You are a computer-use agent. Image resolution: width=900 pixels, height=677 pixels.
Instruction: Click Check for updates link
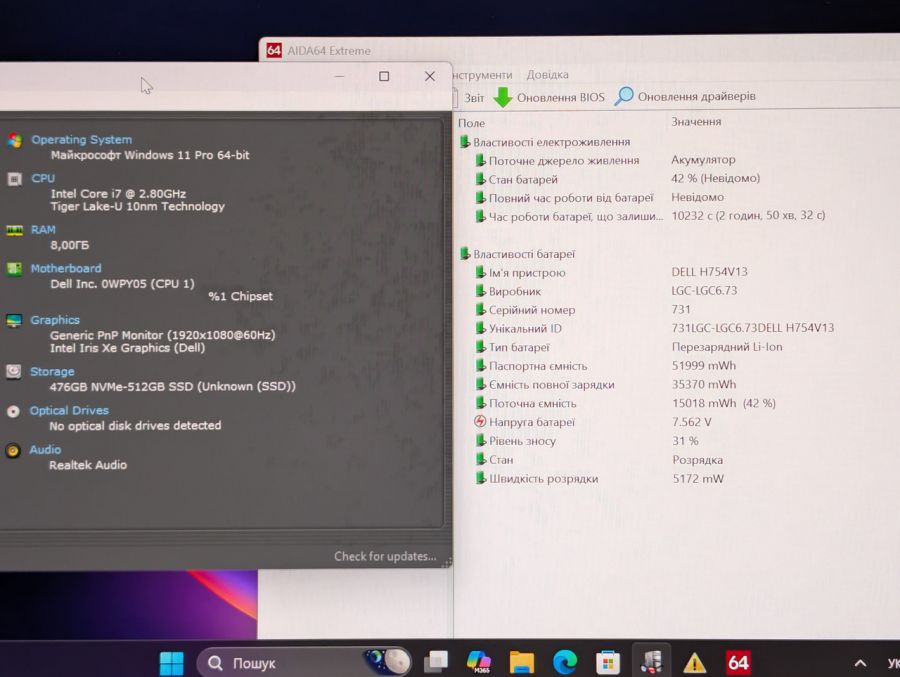[x=385, y=556]
